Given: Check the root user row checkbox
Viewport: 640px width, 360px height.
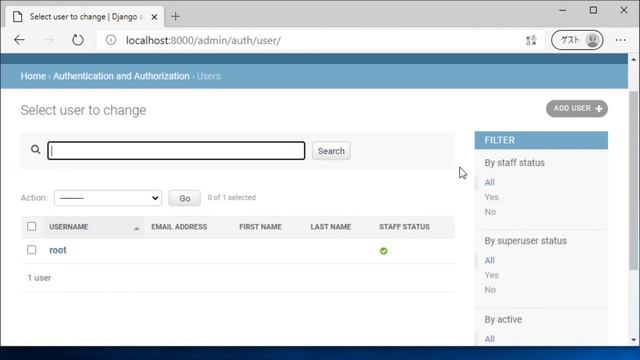Looking at the screenshot, I should tap(31, 250).
